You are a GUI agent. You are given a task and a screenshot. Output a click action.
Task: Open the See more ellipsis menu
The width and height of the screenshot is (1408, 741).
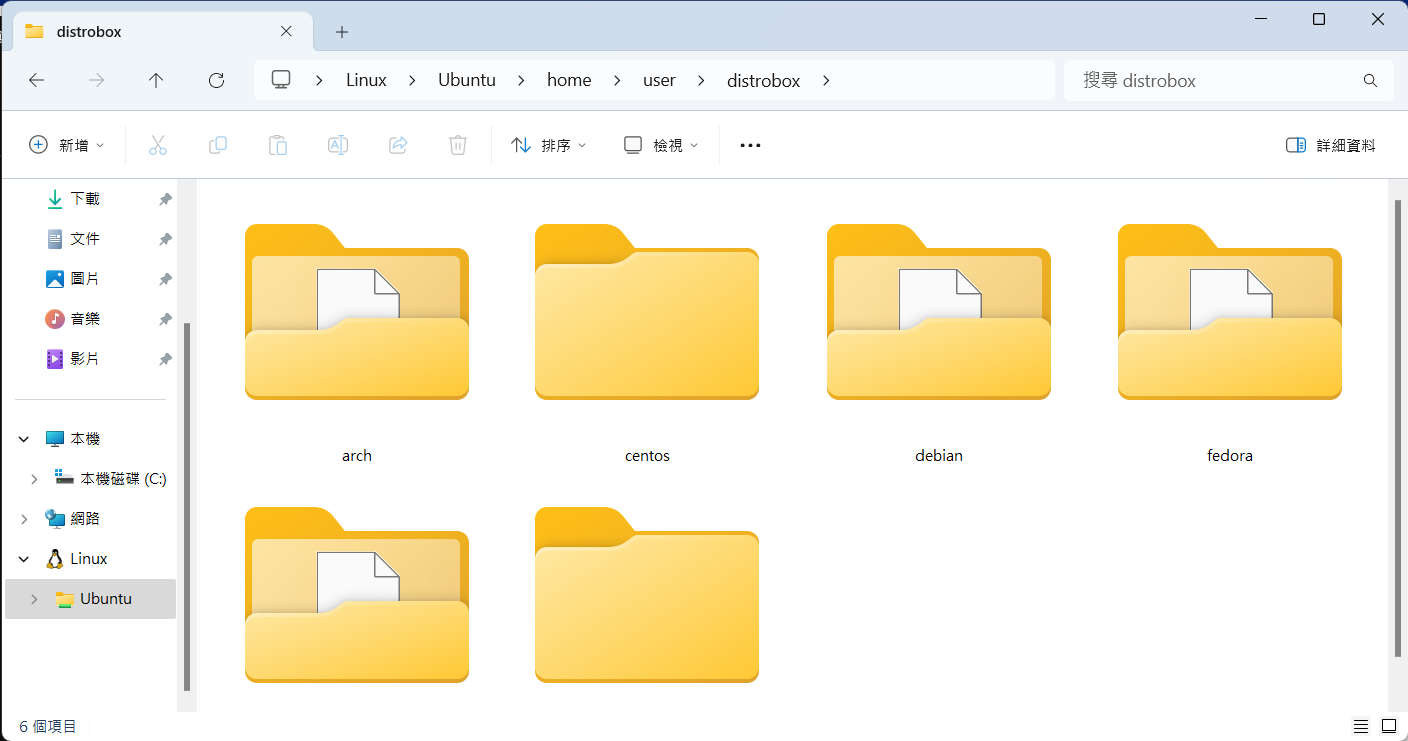750,145
